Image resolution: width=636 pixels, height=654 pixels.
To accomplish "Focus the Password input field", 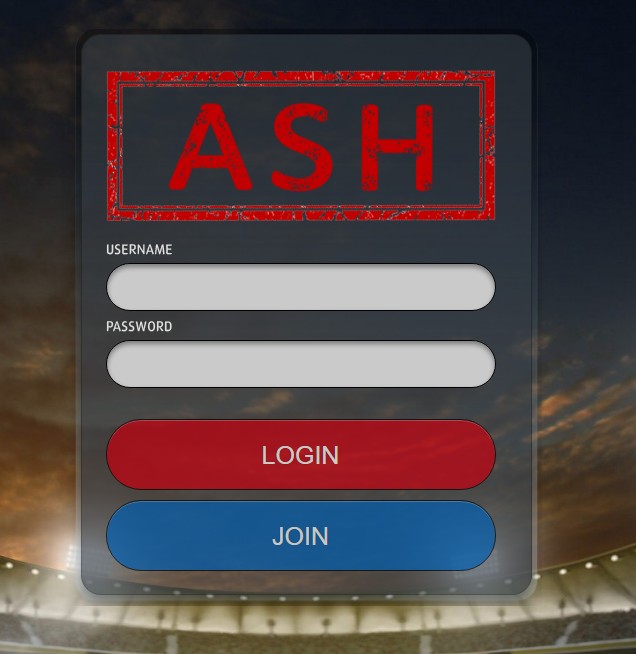I will click(301, 364).
